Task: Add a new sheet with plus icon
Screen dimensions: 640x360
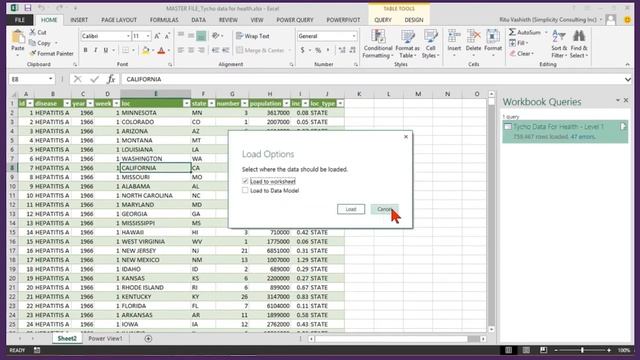Action: [x=148, y=339]
